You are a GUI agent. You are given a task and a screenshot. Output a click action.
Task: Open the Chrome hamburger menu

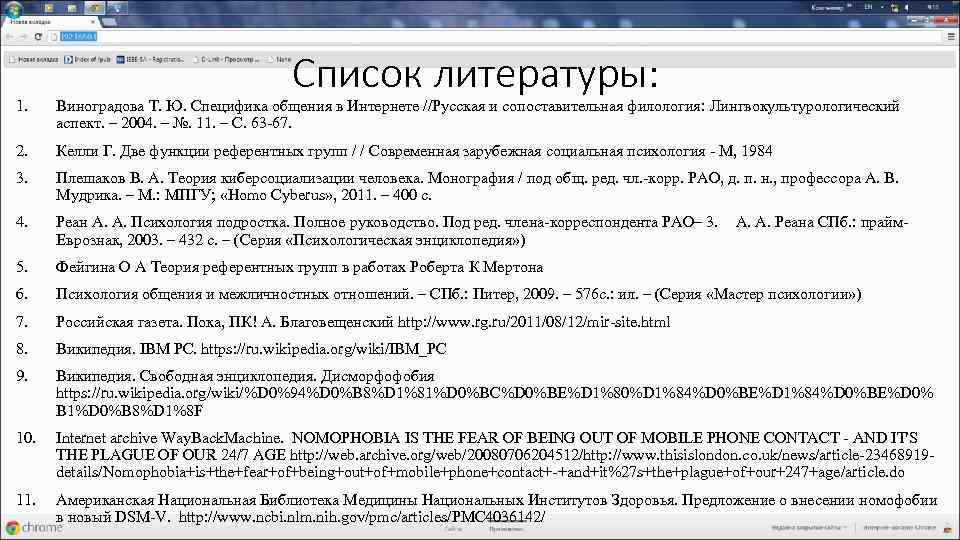[951, 37]
